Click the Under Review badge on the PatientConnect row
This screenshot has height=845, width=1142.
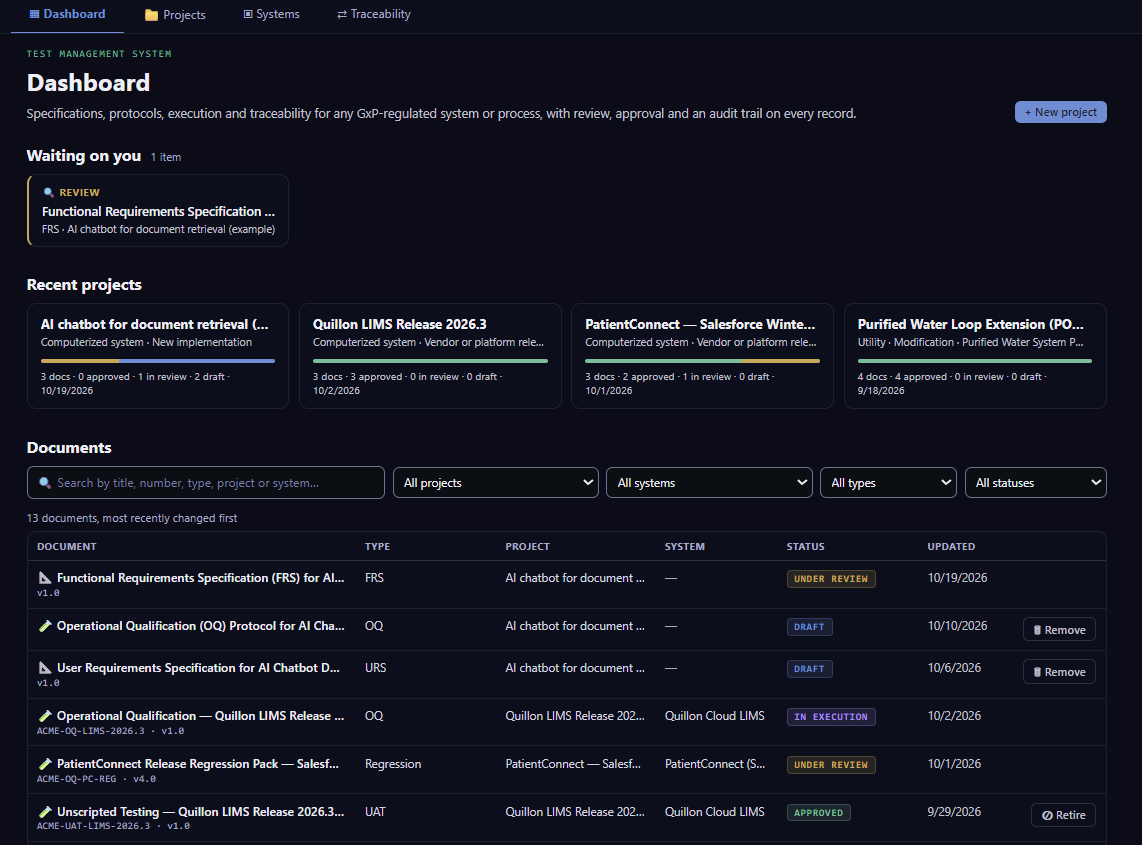point(831,766)
